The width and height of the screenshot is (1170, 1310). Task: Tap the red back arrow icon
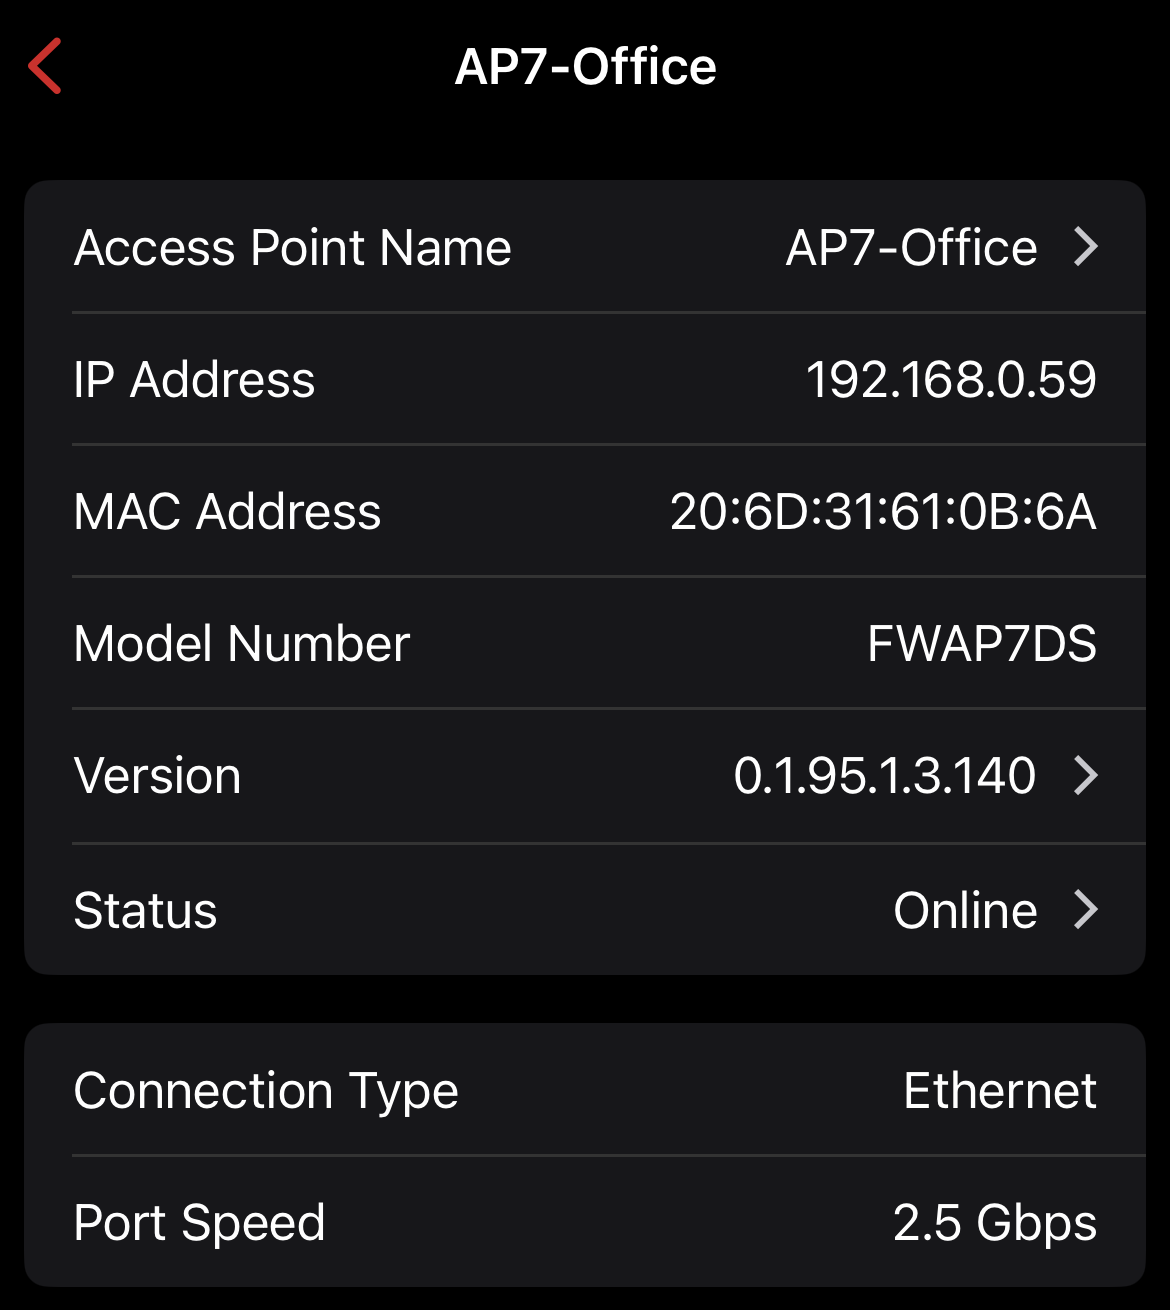tap(46, 66)
